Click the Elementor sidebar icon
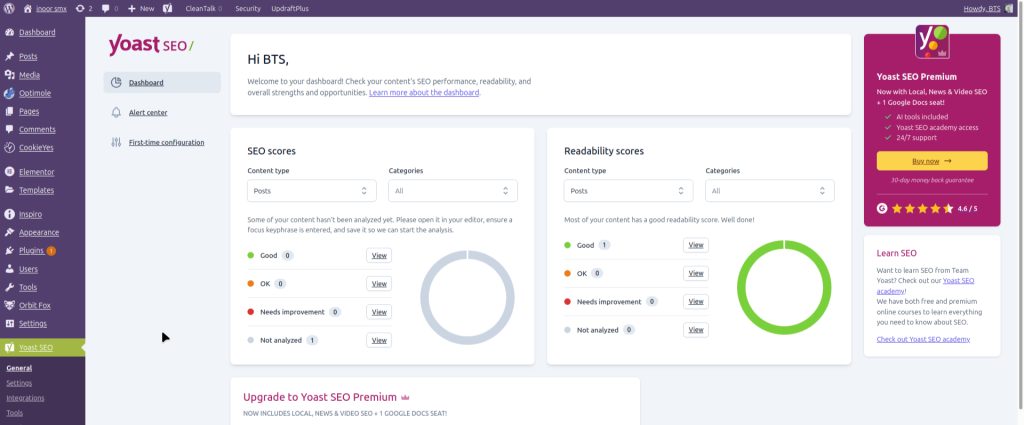The height and width of the screenshot is (425, 1024). (9, 172)
